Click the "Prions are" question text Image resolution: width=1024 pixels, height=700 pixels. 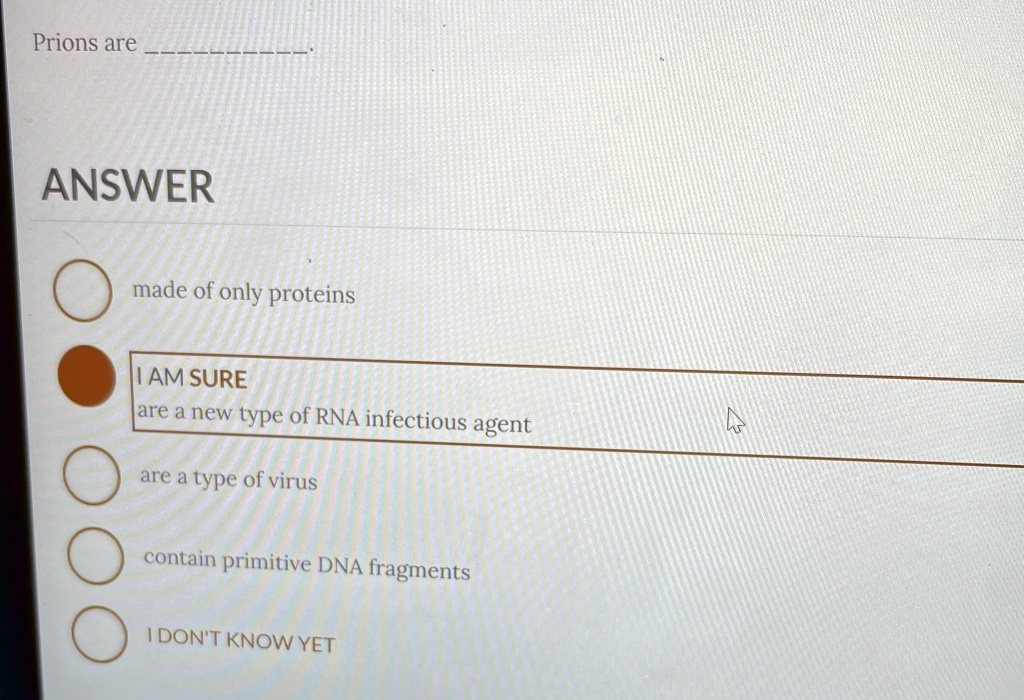pyautogui.click(x=85, y=43)
